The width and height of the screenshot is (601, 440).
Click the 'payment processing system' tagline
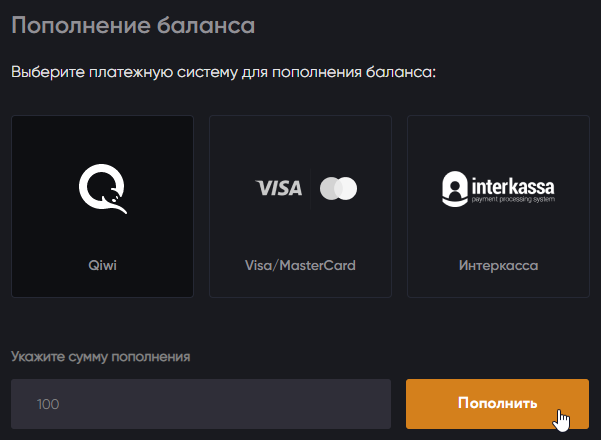(x=513, y=200)
